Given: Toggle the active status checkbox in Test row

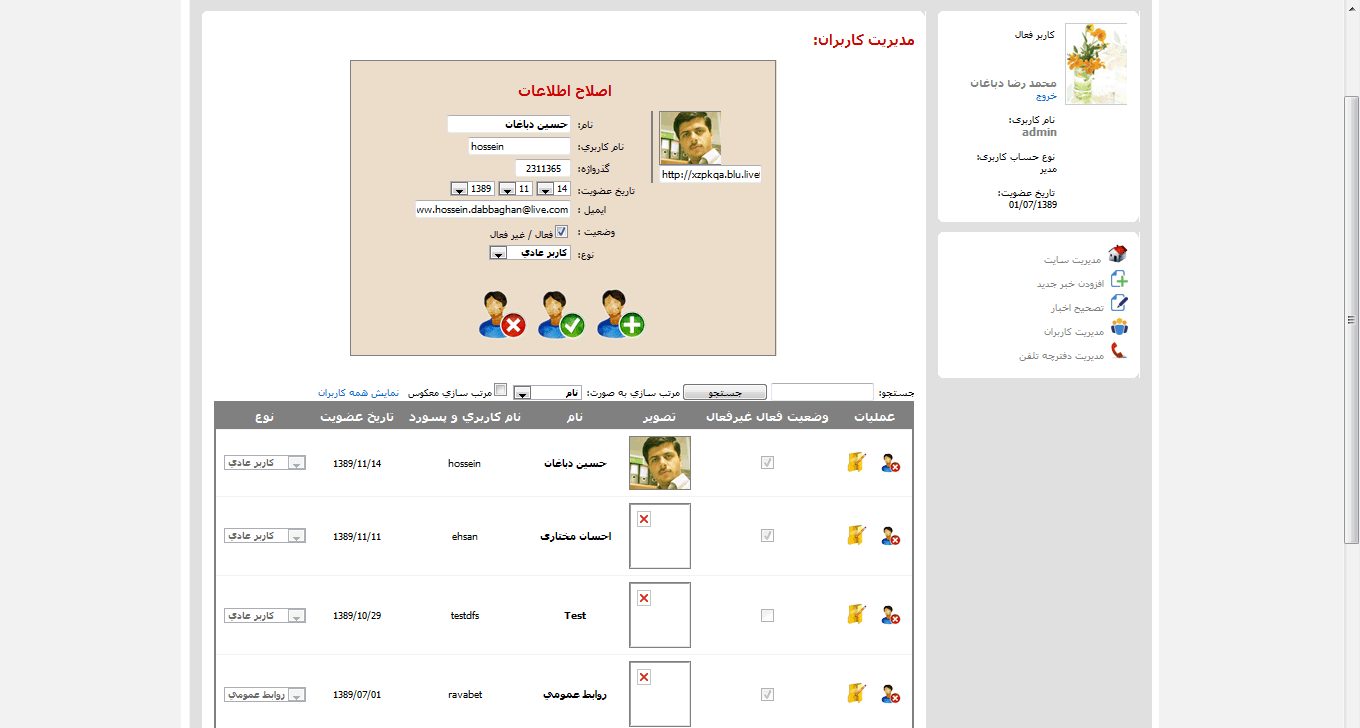Looking at the screenshot, I should (x=767, y=615).
